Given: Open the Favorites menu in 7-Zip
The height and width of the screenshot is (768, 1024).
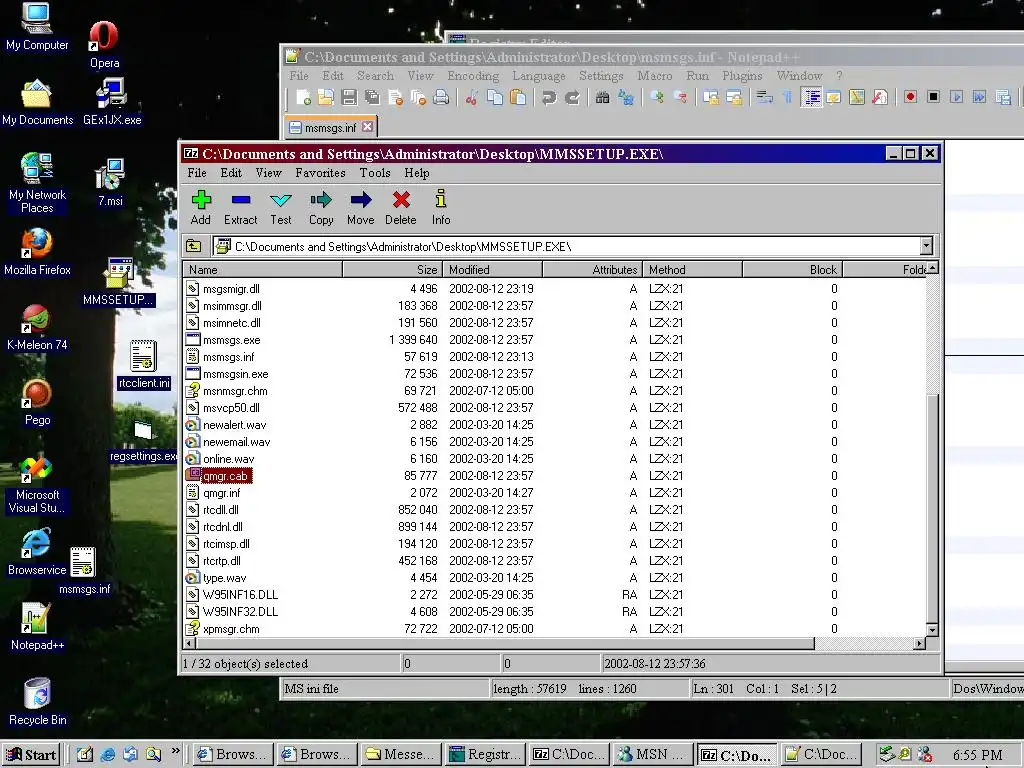Looking at the screenshot, I should pos(320,172).
